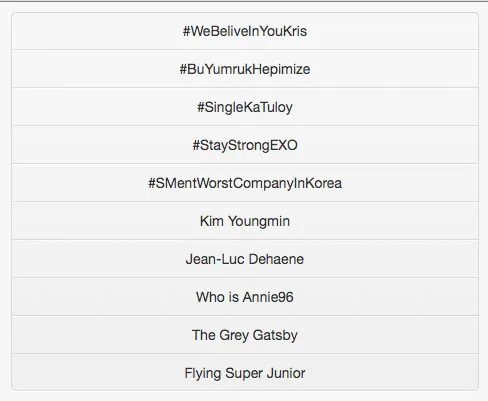488x401 pixels.
Task: Click the Who is Annie96 trend
Action: pos(245,297)
